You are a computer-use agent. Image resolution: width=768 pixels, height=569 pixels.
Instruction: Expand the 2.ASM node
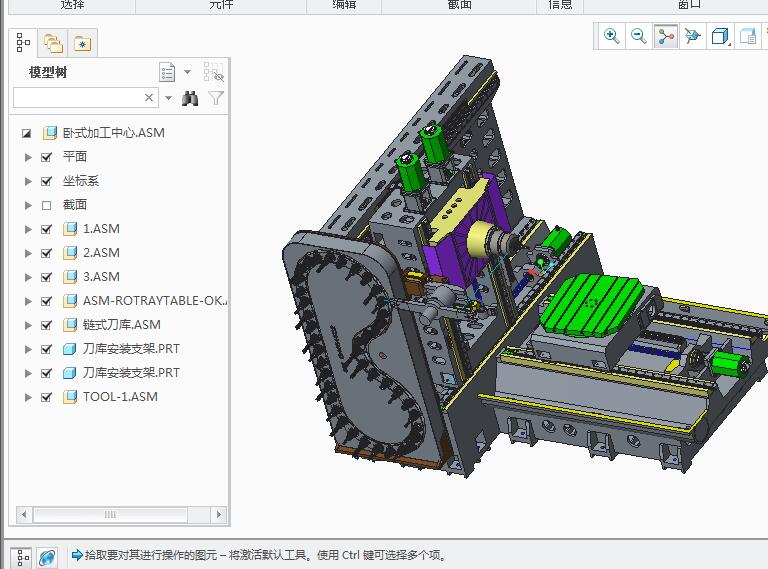click(28, 253)
